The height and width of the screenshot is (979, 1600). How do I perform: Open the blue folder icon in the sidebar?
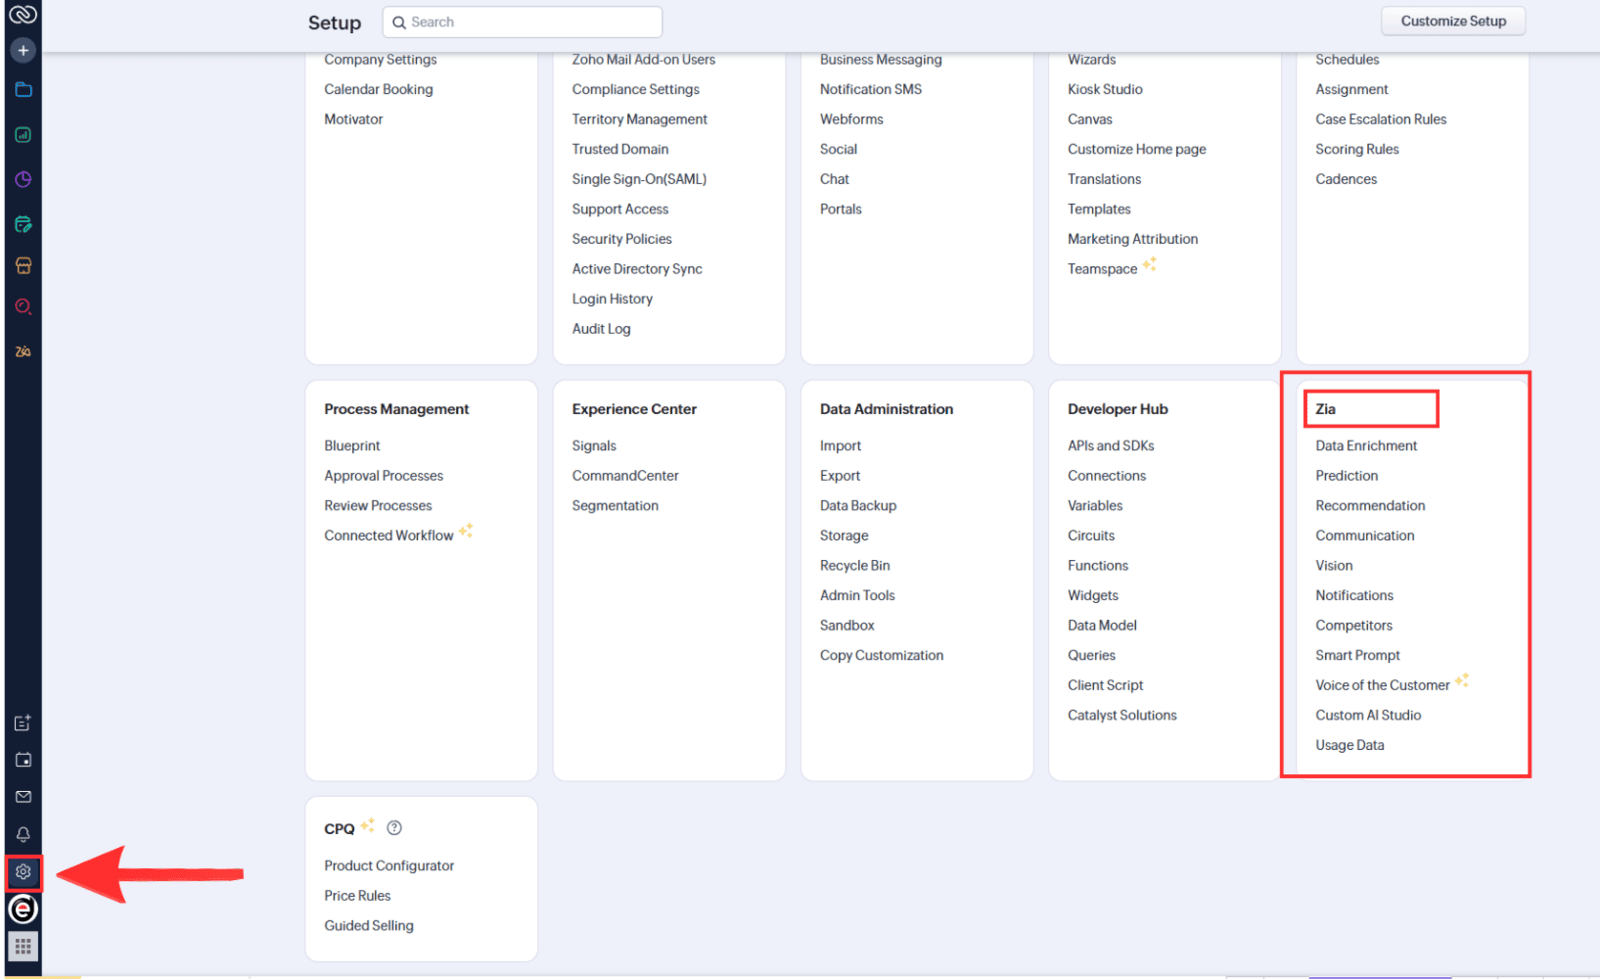click(22, 89)
